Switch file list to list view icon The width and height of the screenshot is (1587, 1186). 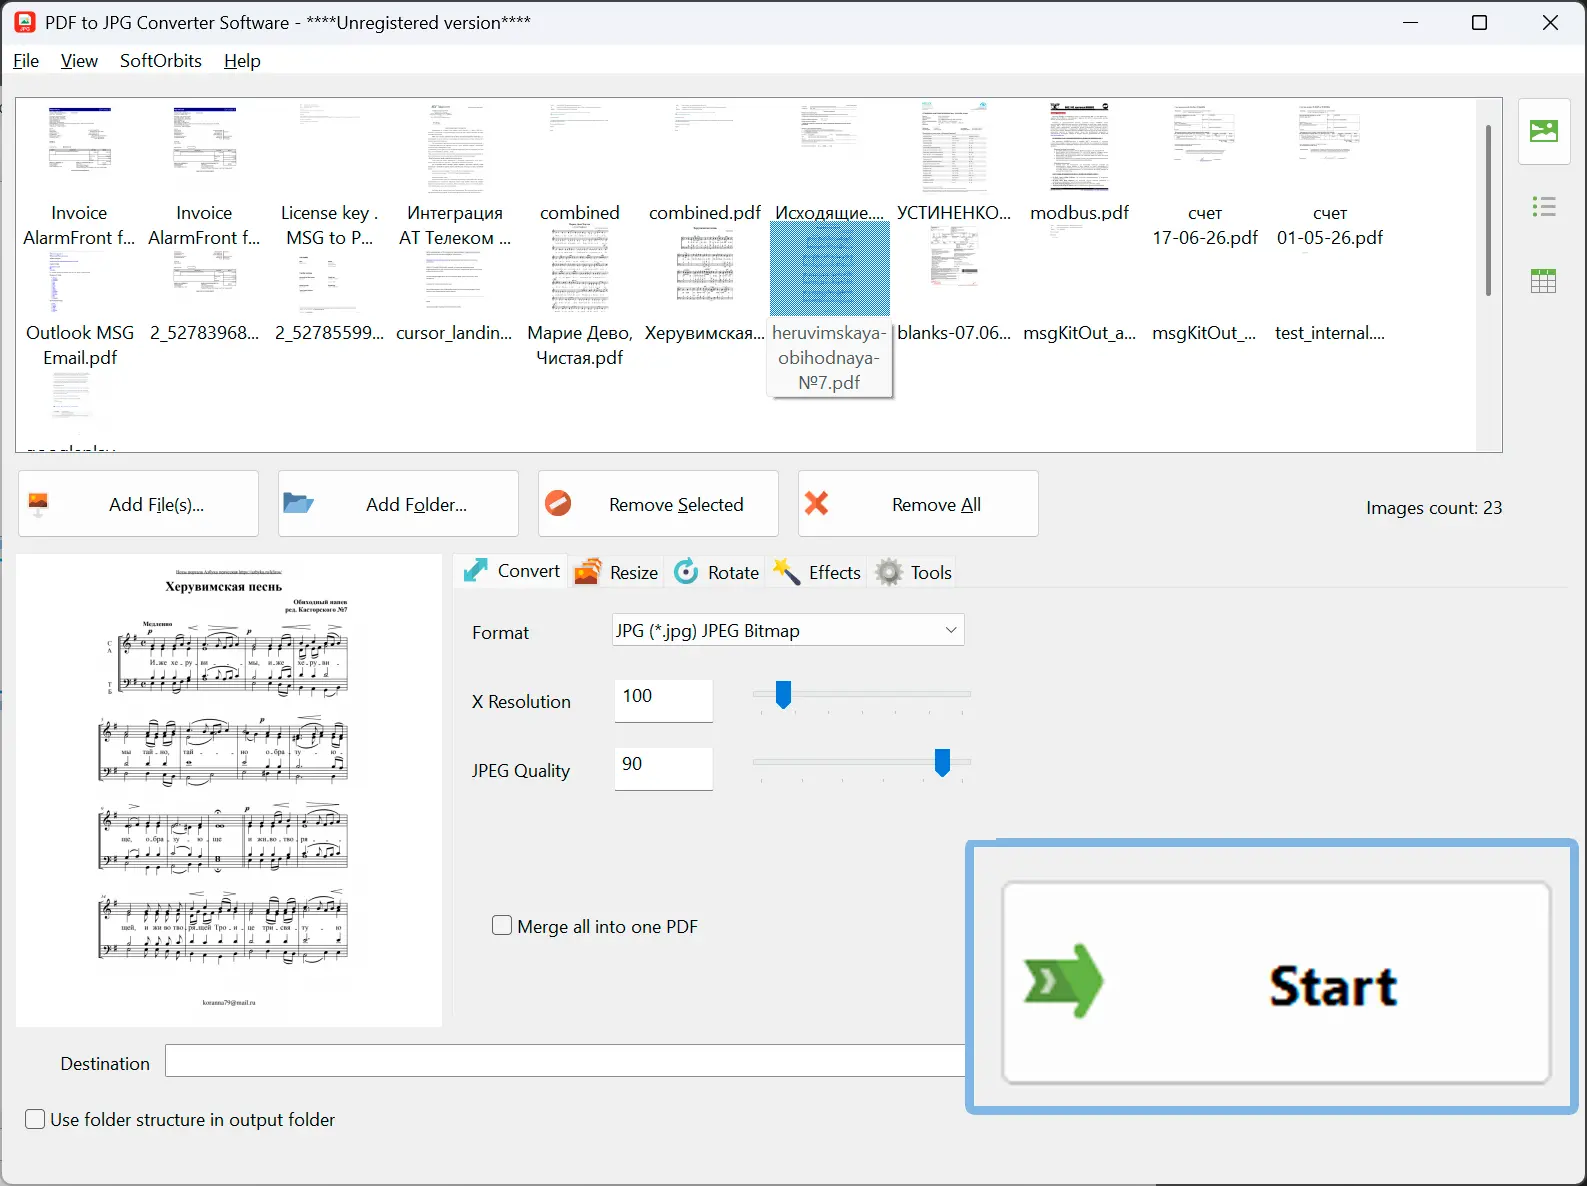point(1544,207)
